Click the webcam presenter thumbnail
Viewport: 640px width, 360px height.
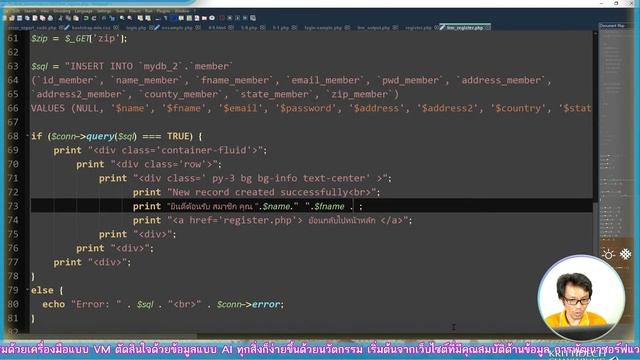pos(581,297)
